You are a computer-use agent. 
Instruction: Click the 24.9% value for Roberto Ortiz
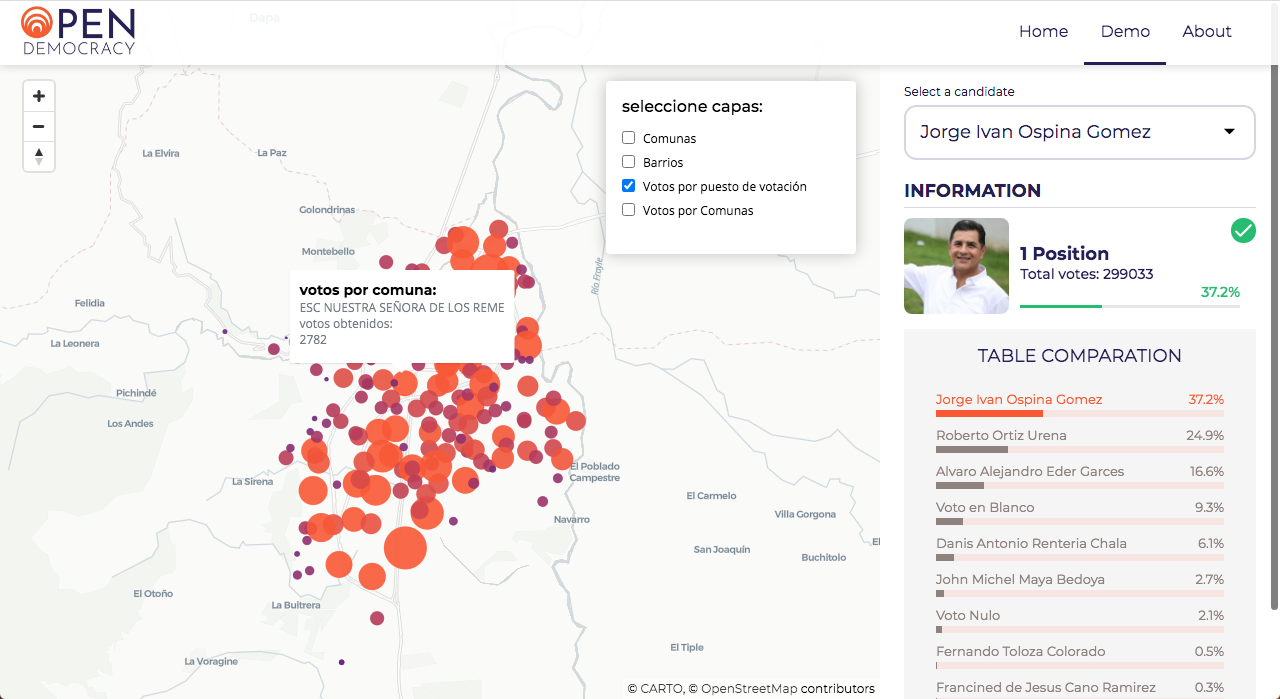pyautogui.click(x=1205, y=435)
